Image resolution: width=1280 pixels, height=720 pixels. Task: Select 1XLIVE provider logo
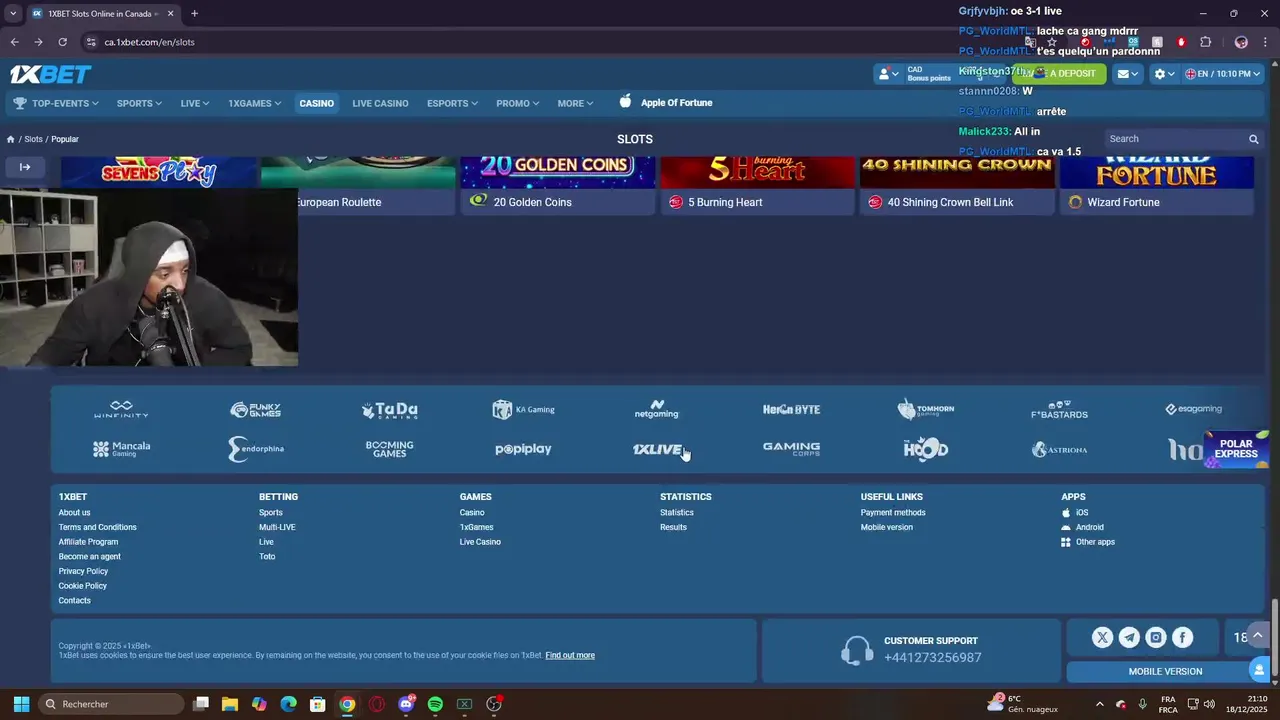(x=657, y=449)
